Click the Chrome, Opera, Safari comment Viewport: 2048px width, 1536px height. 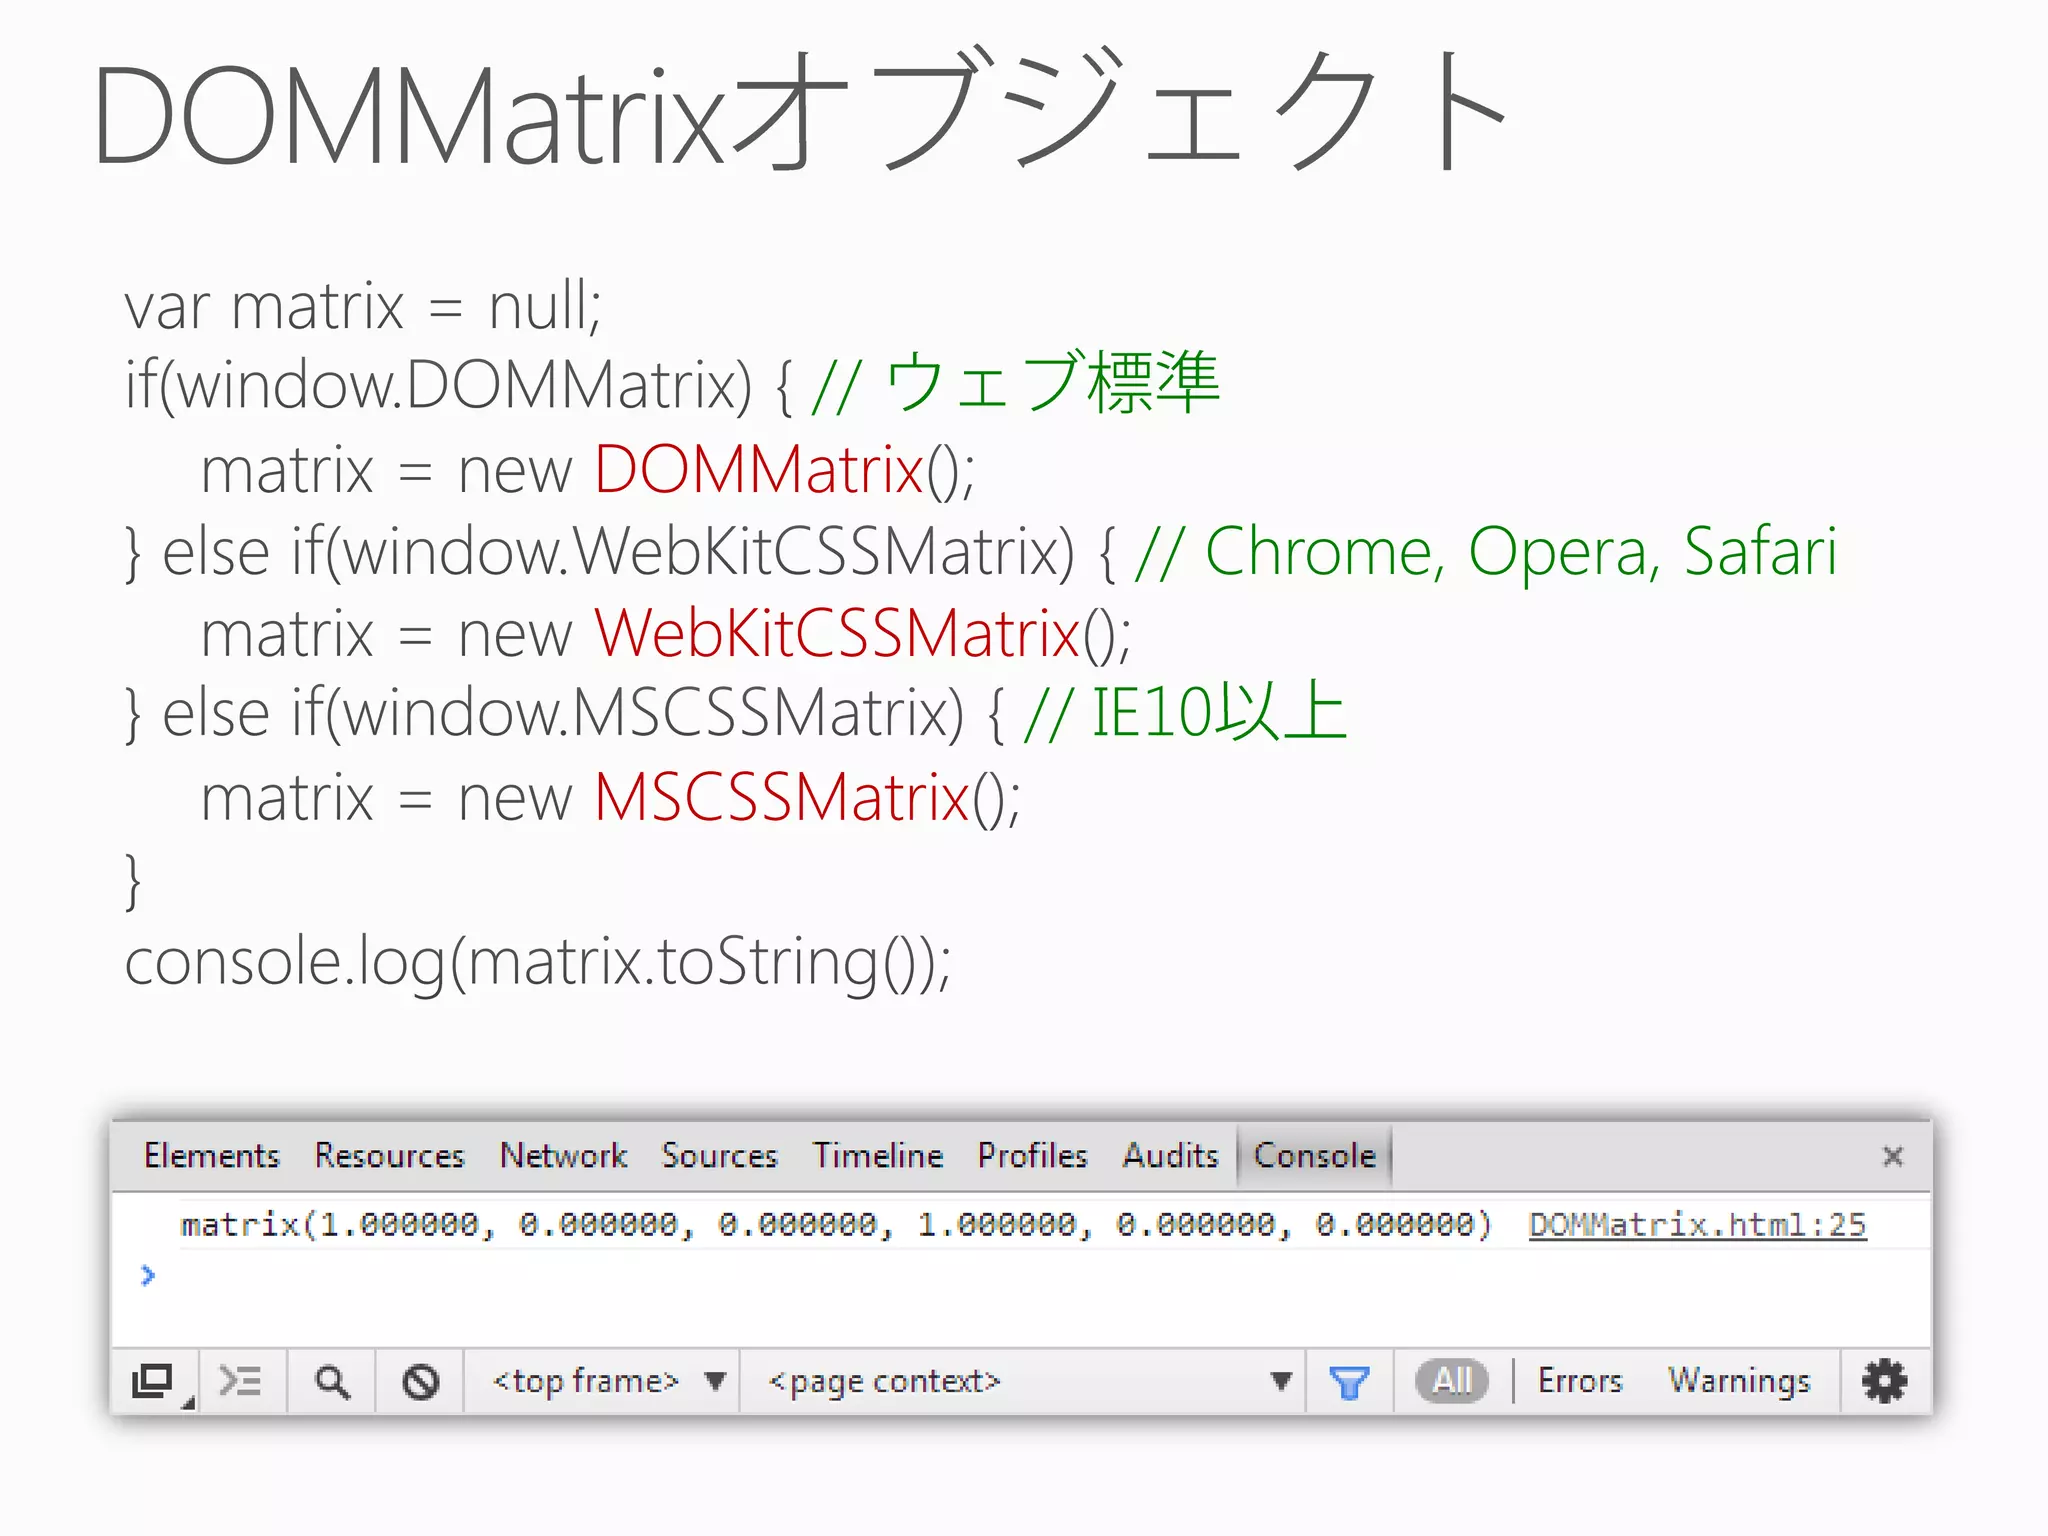1487,551
